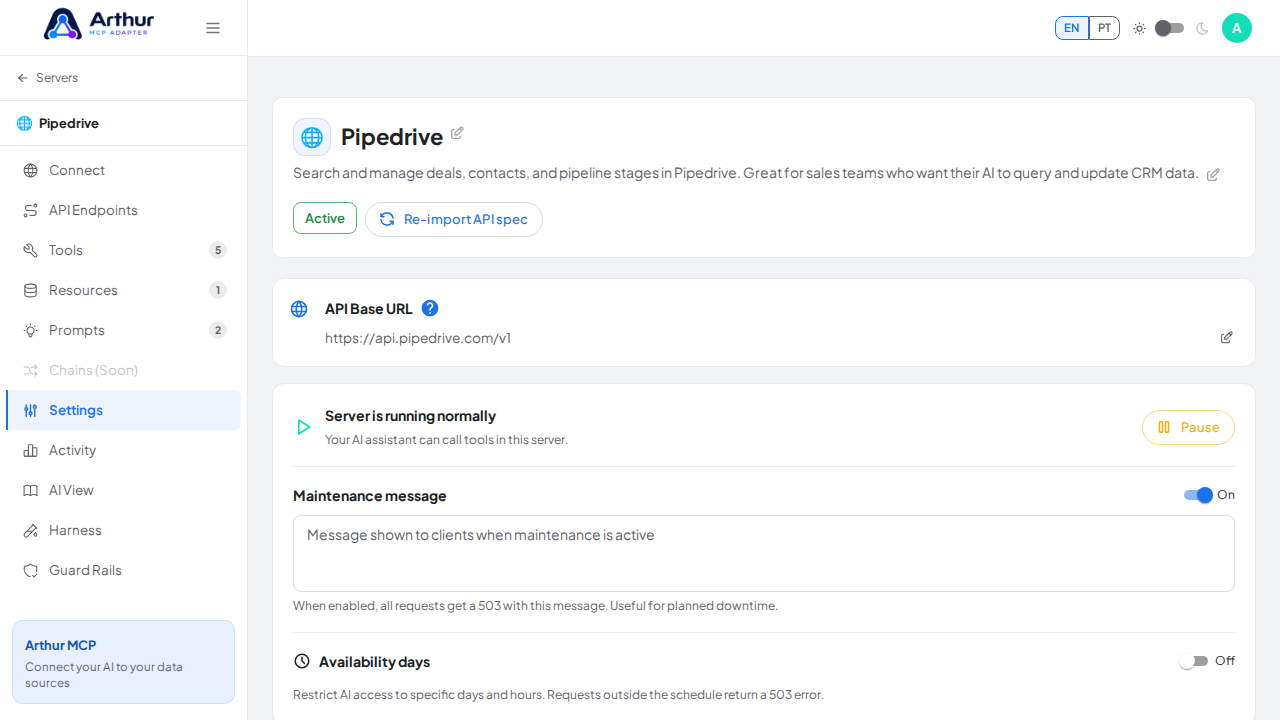Viewport: 1280px width, 720px height.
Task: Edit the server description with the pencil icon
Action: (1213, 175)
